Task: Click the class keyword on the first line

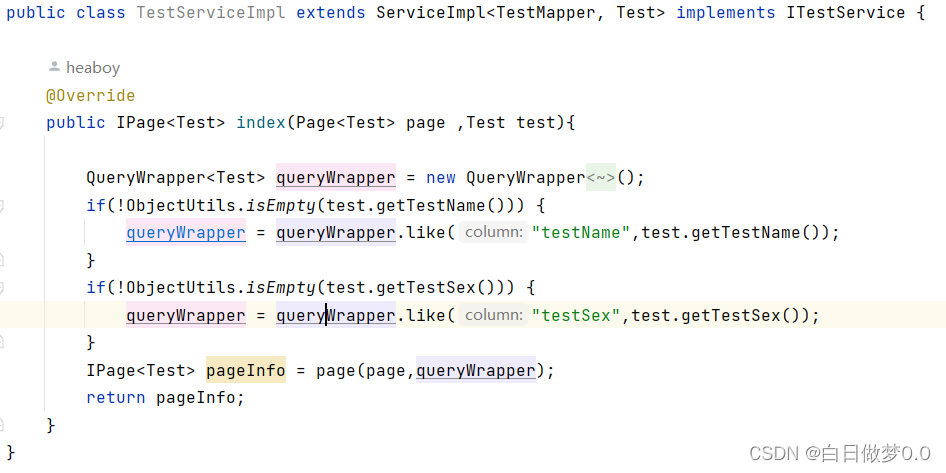Action: [101, 13]
